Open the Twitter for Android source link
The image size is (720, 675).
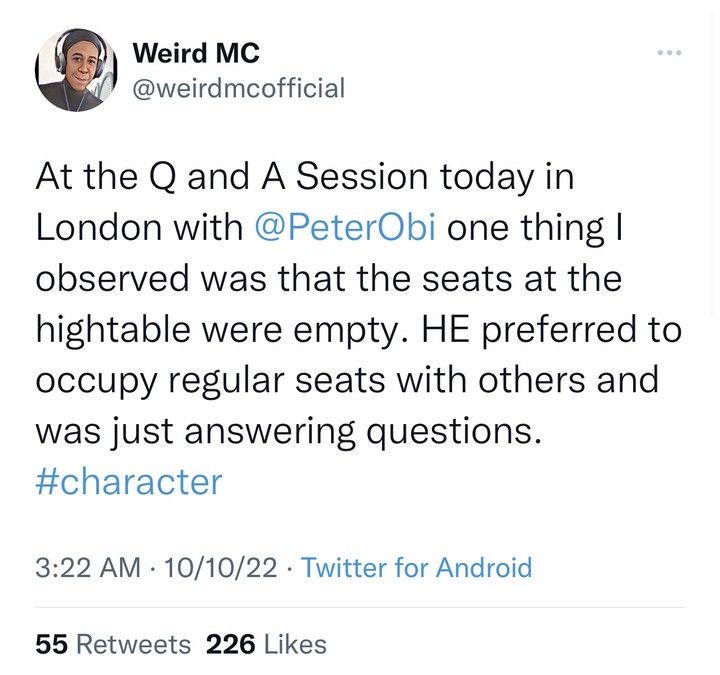[416, 568]
